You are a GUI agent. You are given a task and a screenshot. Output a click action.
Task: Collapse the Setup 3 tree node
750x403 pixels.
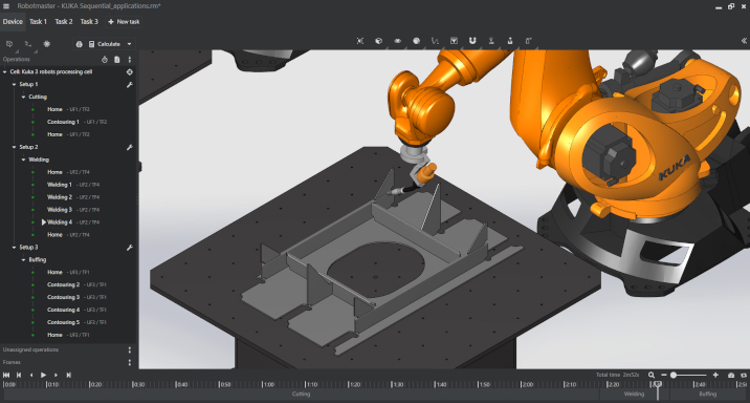pos(14,247)
